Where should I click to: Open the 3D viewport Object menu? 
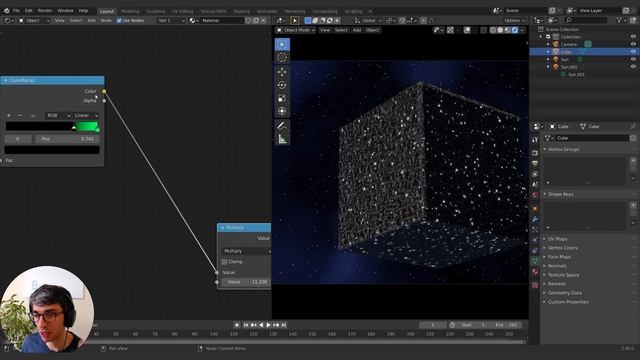[372, 30]
